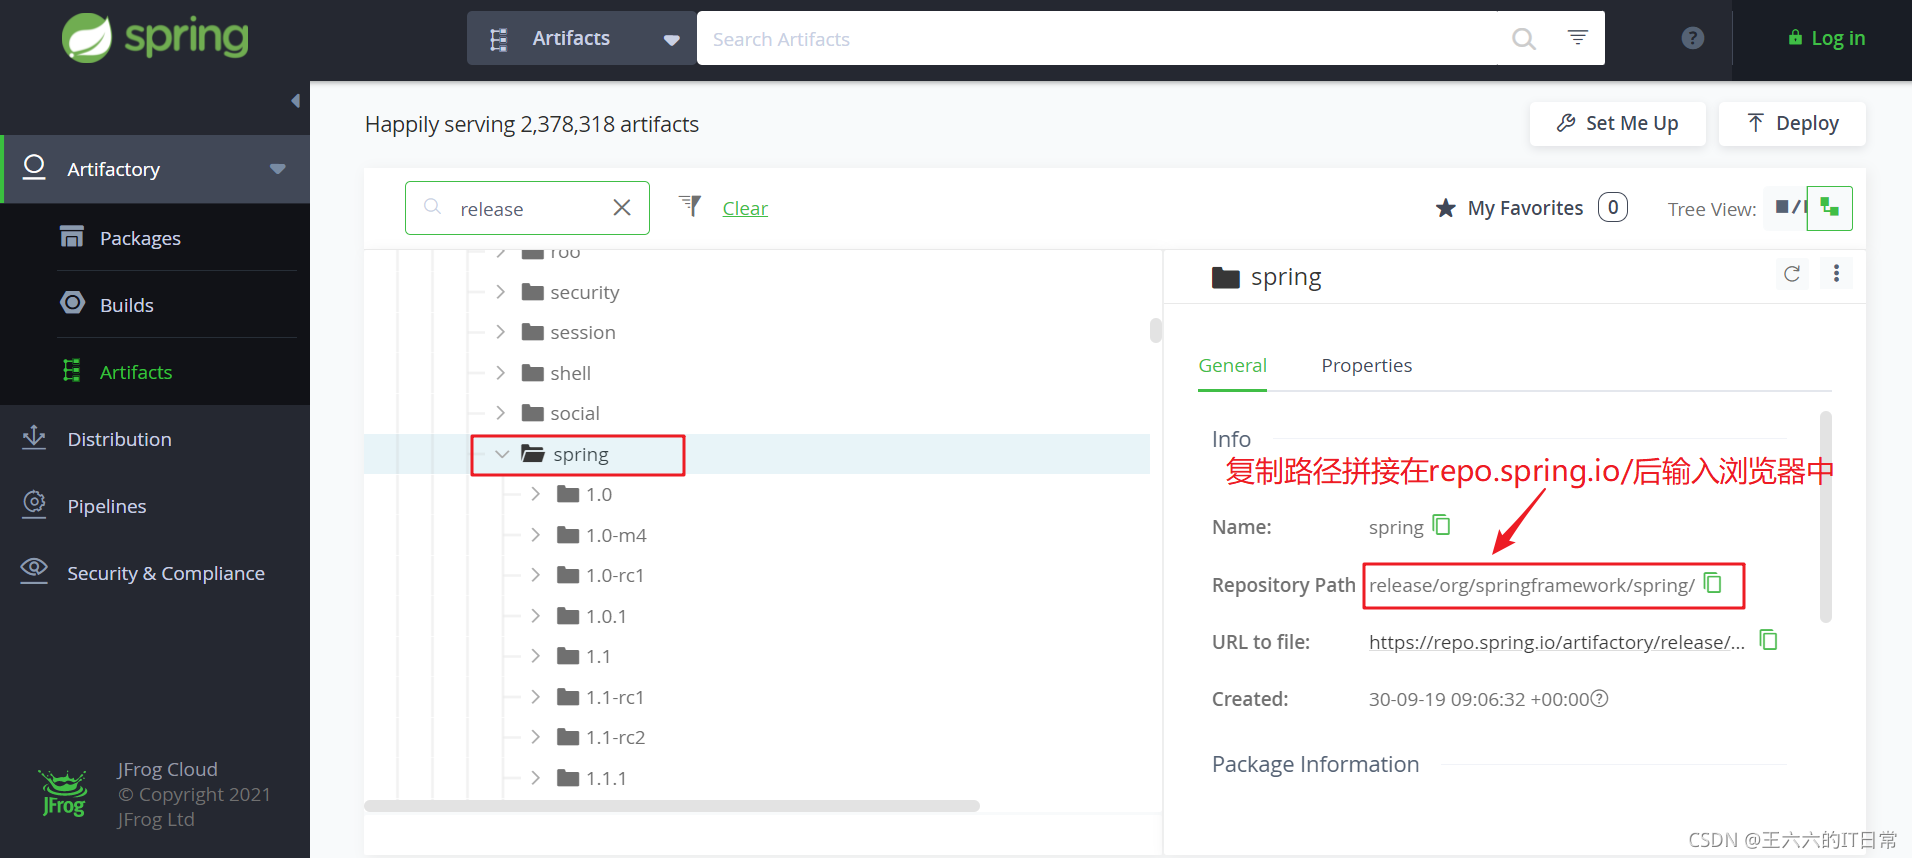Click the release repository filter field

pyautogui.click(x=527, y=208)
